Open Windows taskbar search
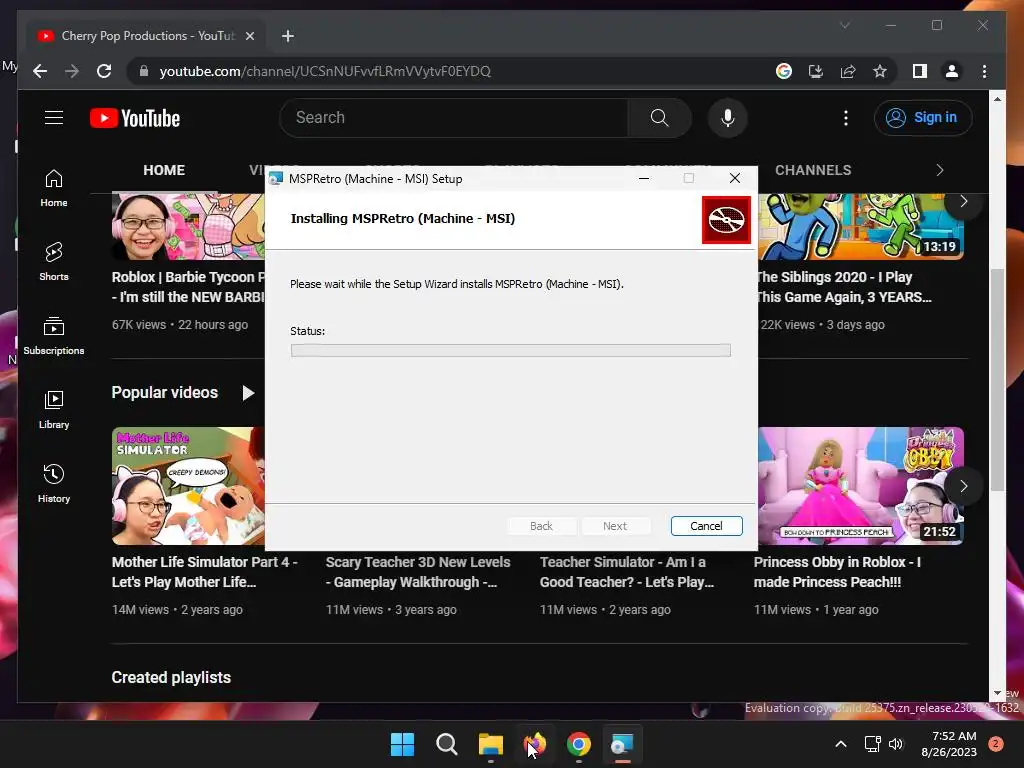The width and height of the screenshot is (1024, 768). coord(447,744)
